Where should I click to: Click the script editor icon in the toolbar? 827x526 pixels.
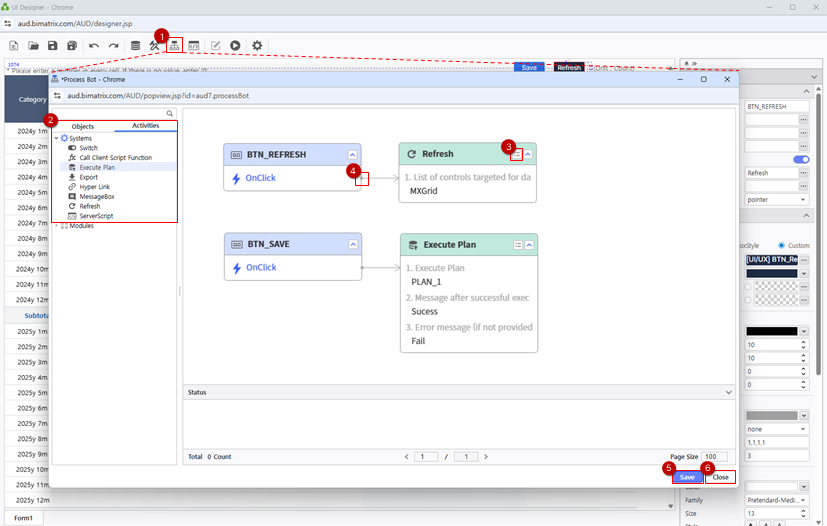[194, 46]
